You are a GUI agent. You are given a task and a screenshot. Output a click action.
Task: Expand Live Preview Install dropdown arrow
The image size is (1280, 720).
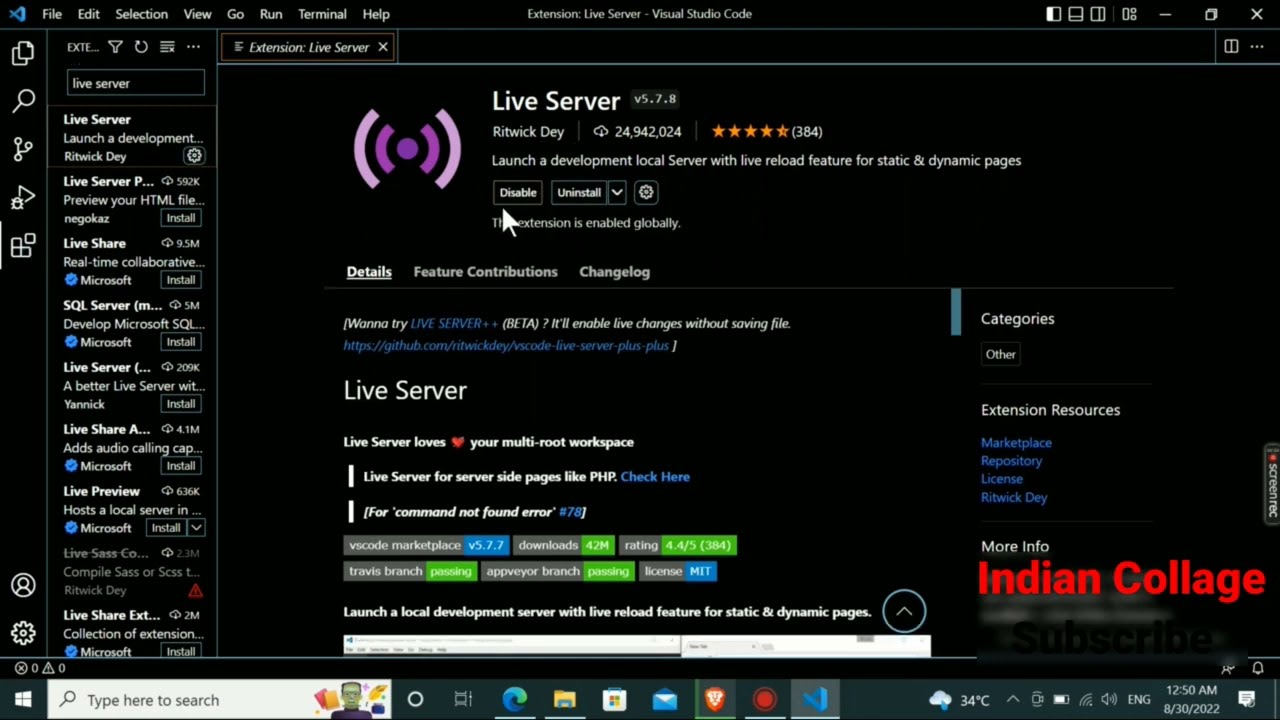click(196, 528)
